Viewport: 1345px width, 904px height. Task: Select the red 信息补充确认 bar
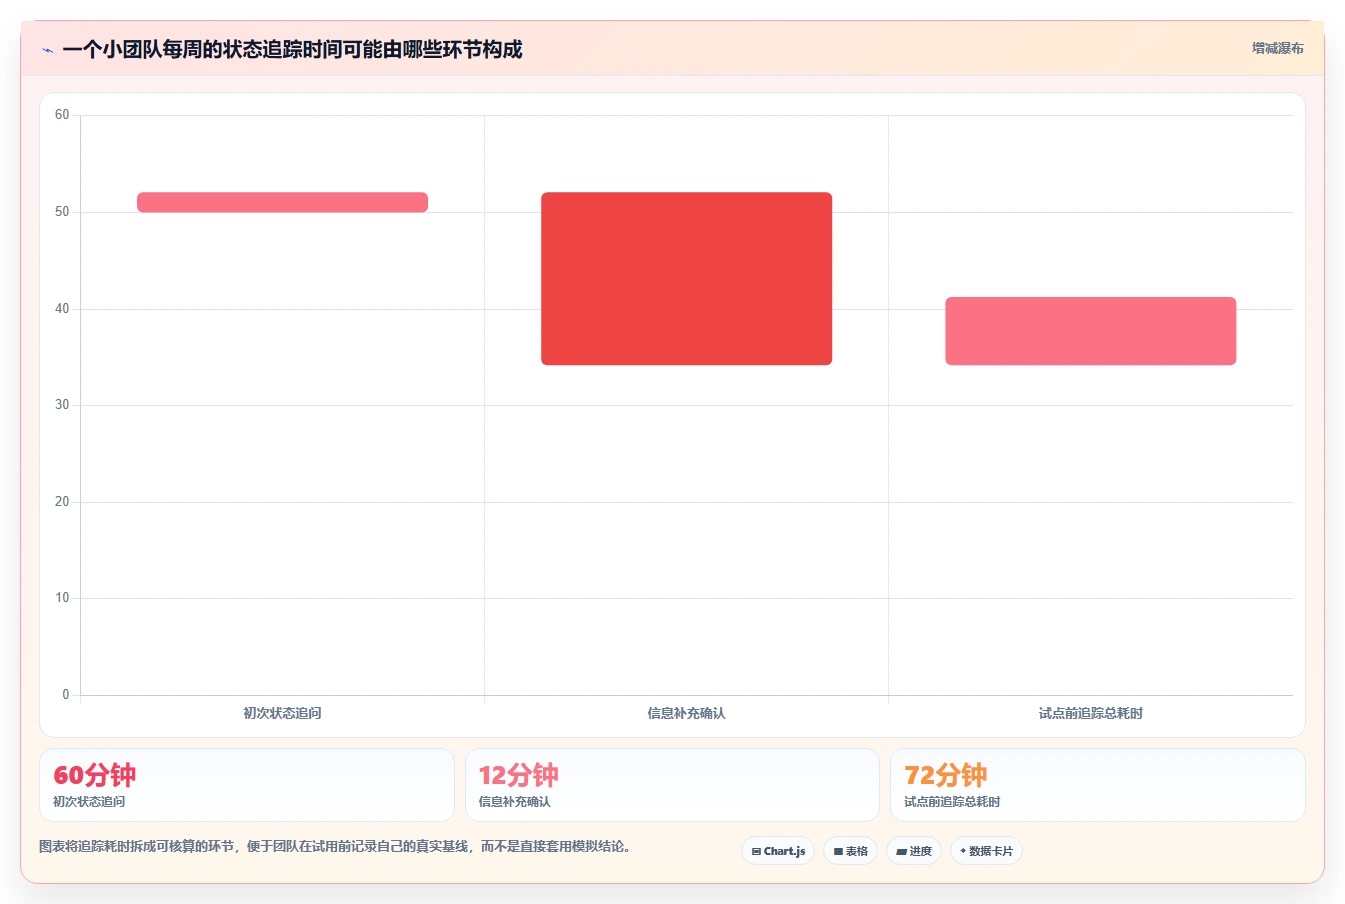686,278
